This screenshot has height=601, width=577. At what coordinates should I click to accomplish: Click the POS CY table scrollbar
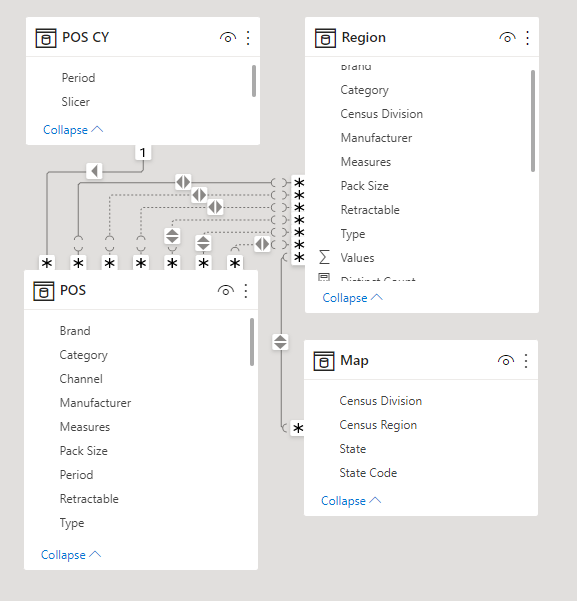tap(253, 81)
